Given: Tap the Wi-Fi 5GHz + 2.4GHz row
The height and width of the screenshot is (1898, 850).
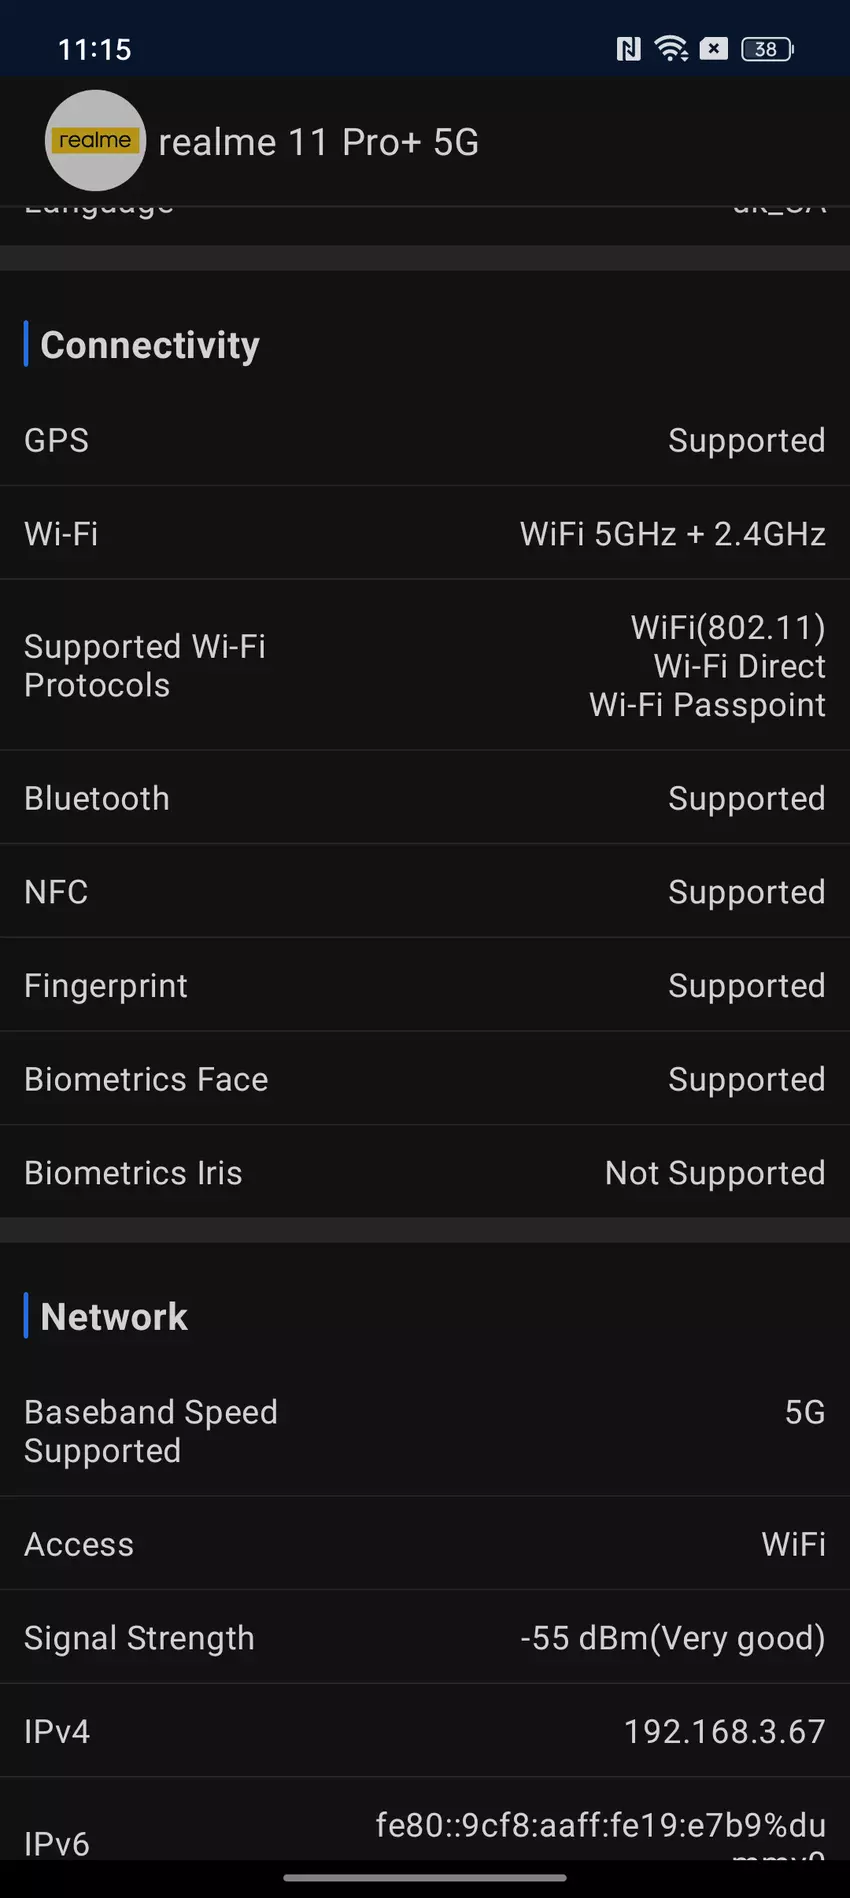Looking at the screenshot, I should click(x=425, y=534).
